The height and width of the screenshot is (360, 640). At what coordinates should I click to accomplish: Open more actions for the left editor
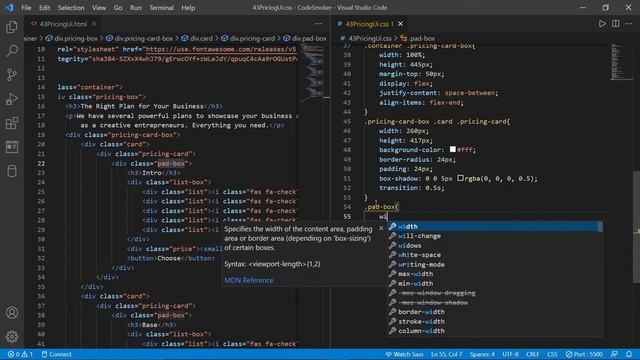[x=318, y=24]
